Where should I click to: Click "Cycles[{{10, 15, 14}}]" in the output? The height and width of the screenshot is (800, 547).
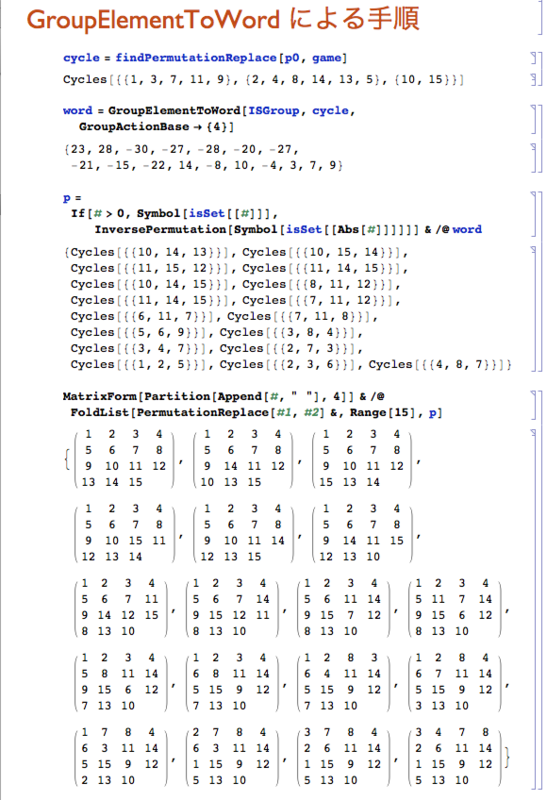[321, 252]
